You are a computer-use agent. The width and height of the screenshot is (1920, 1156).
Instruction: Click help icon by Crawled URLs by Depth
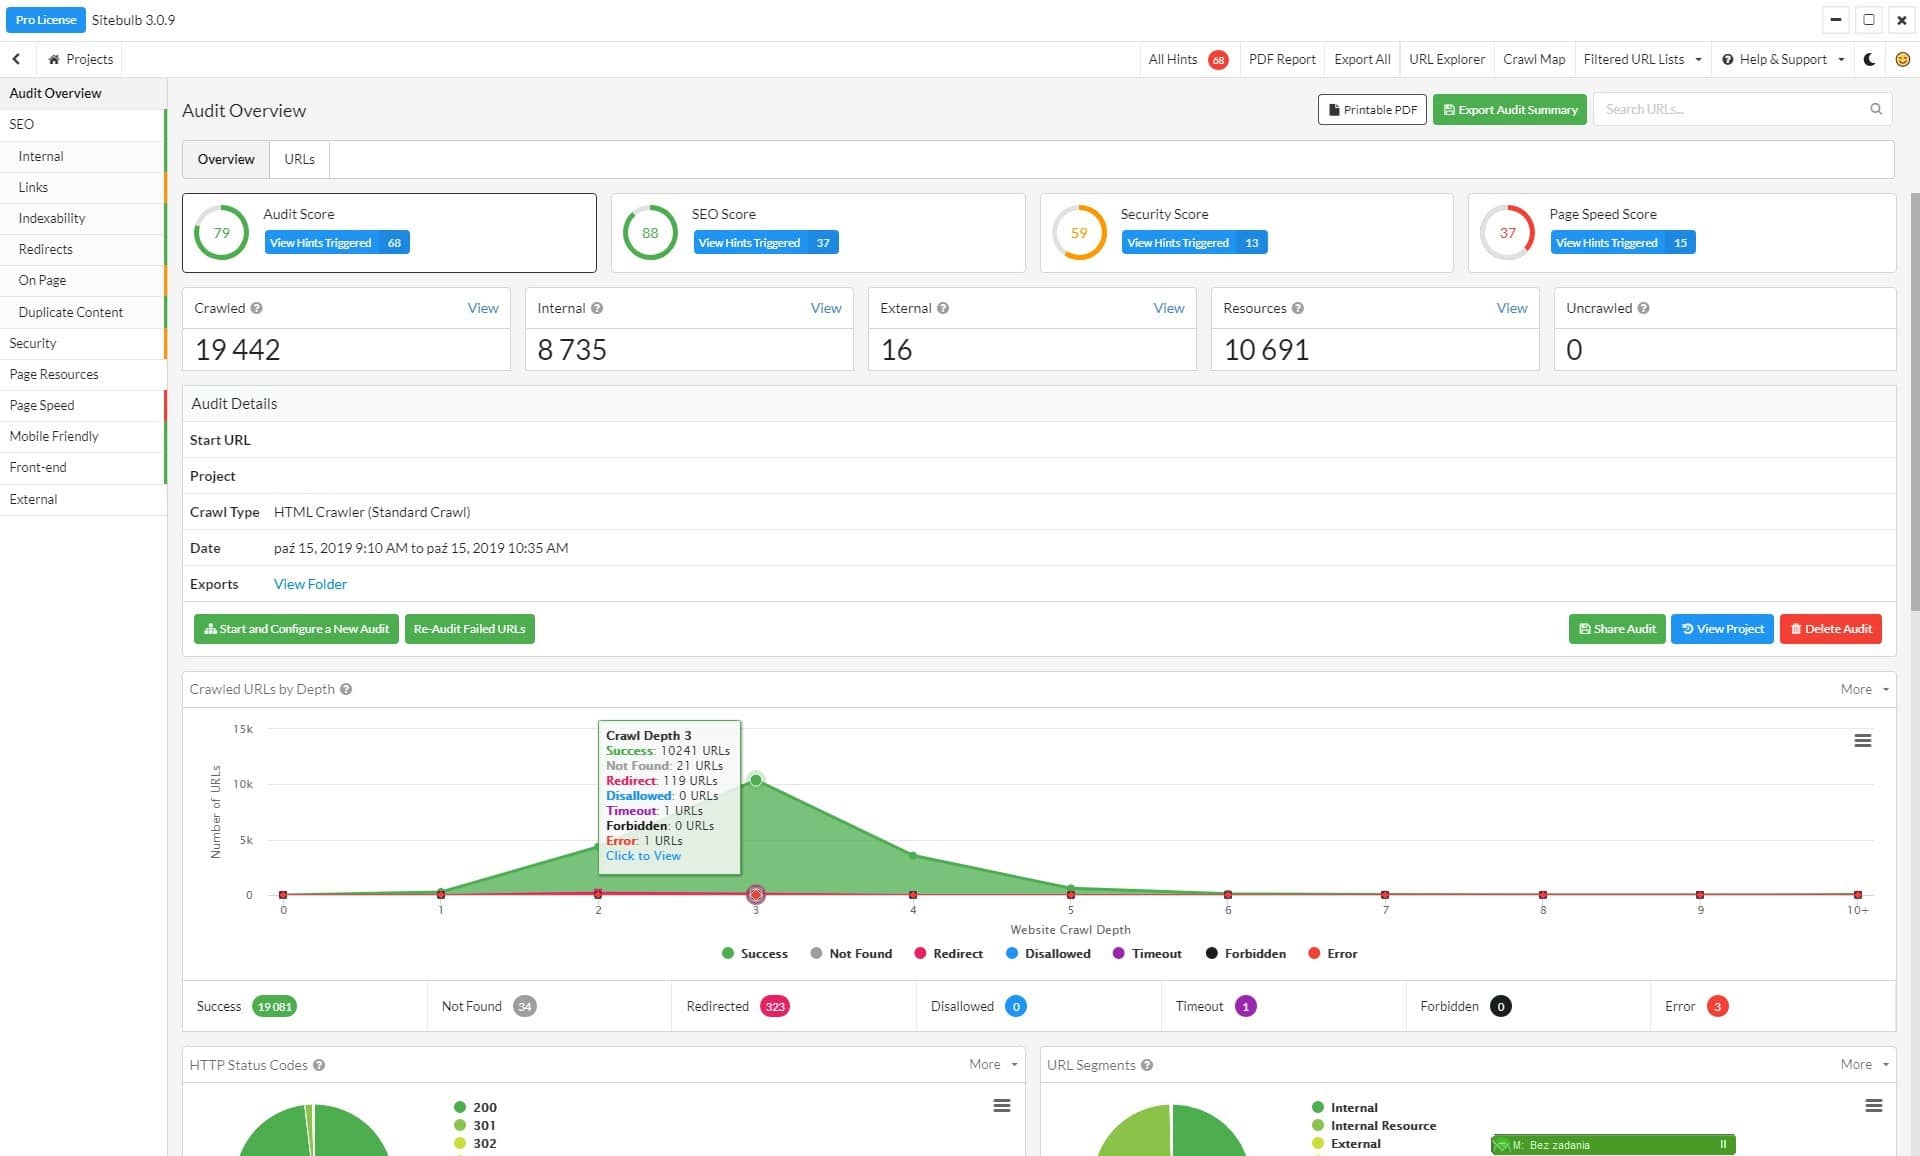[346, 689]
